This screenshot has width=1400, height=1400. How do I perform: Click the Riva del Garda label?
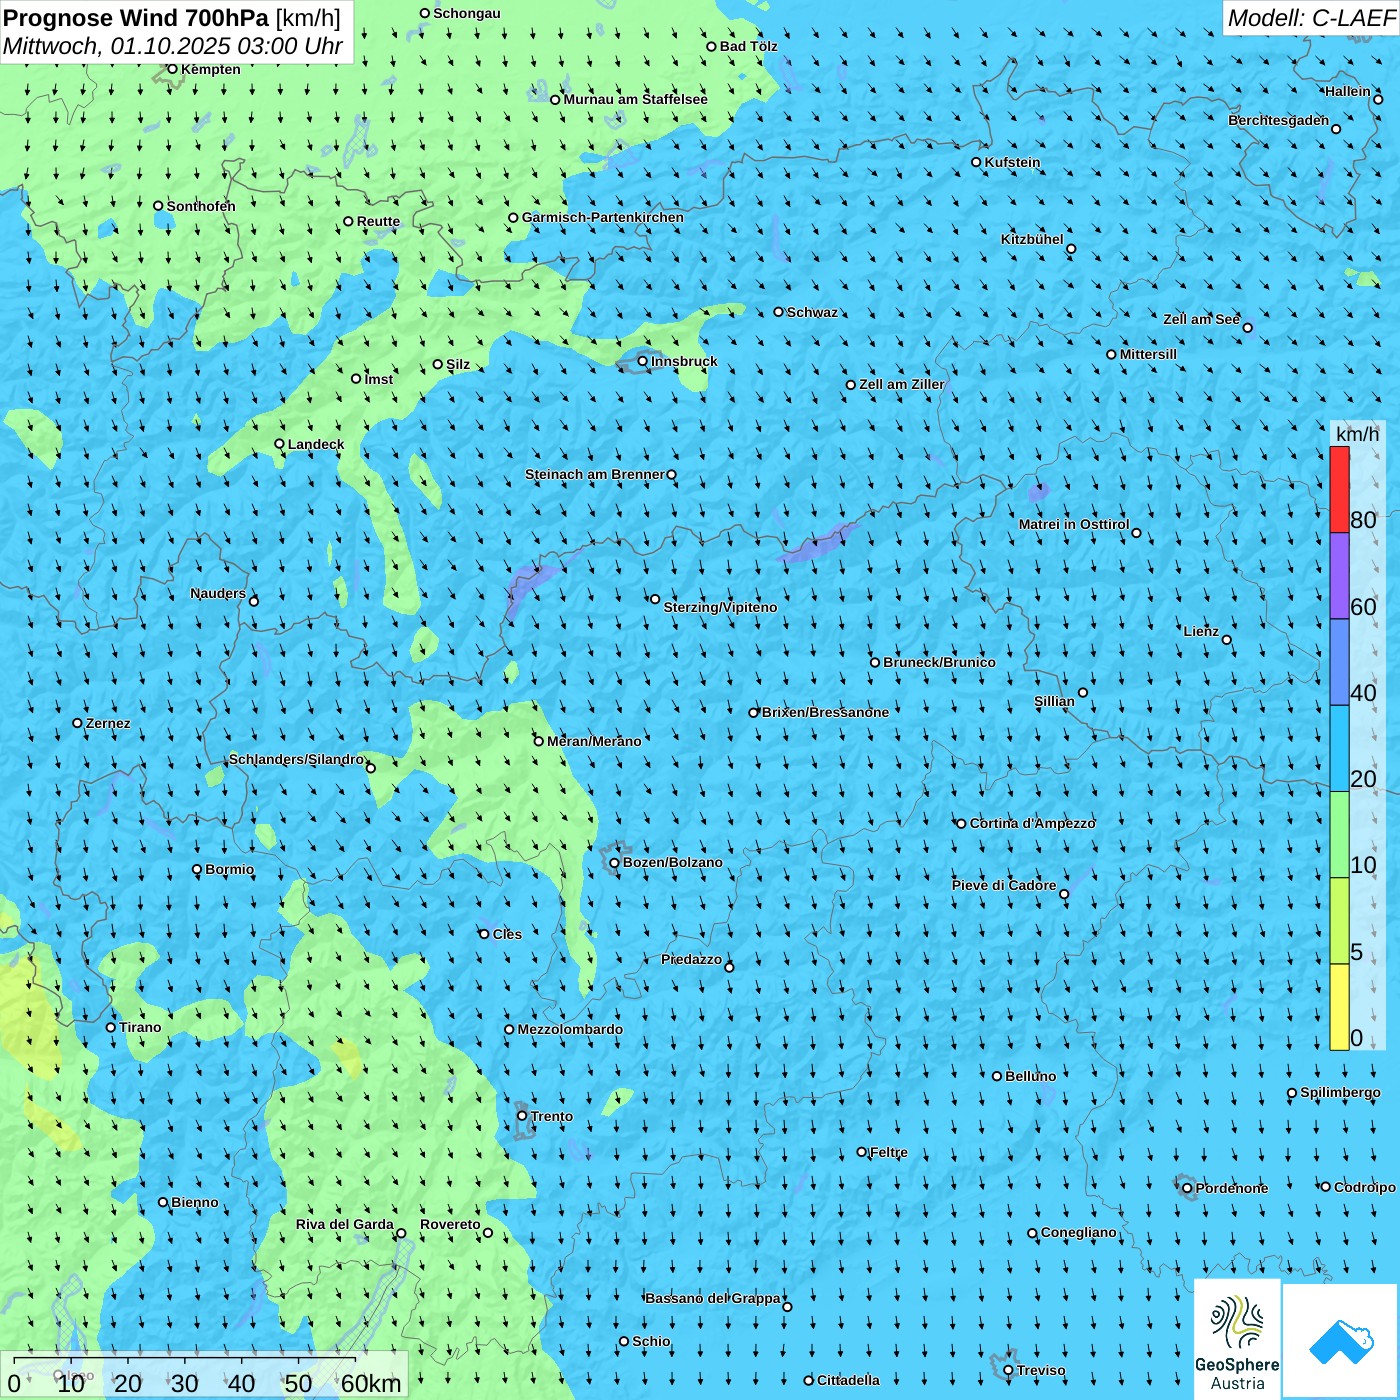pyautogui.click(x=345, y=1224)
